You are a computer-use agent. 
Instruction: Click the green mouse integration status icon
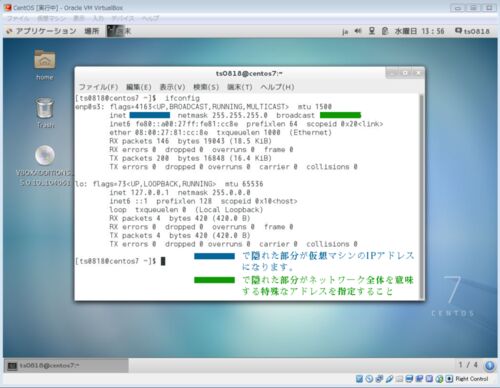pos(439,379)
